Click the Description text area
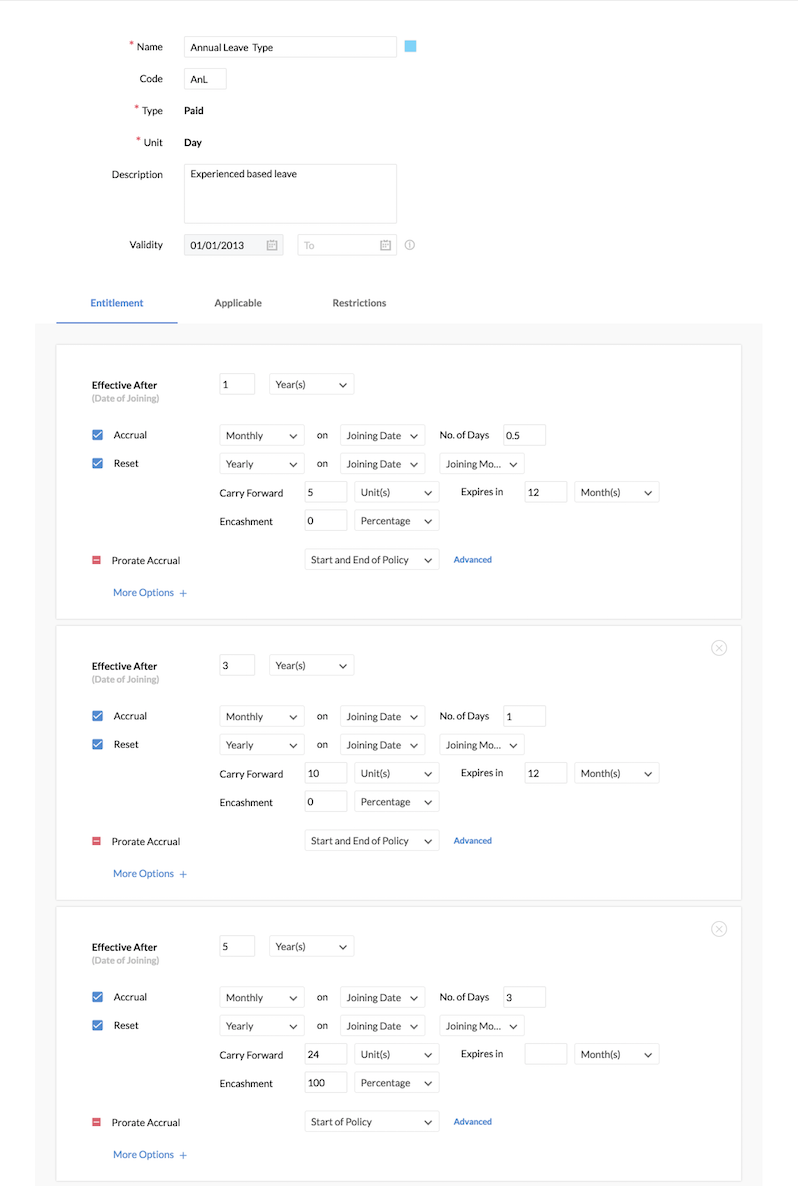 [290, 194]
